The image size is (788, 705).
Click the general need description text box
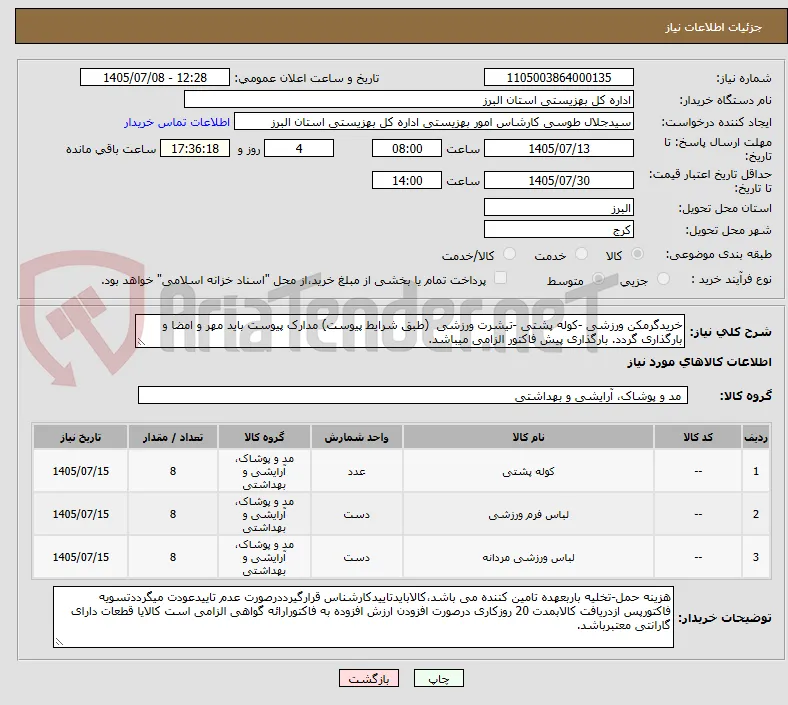point(410,332)
